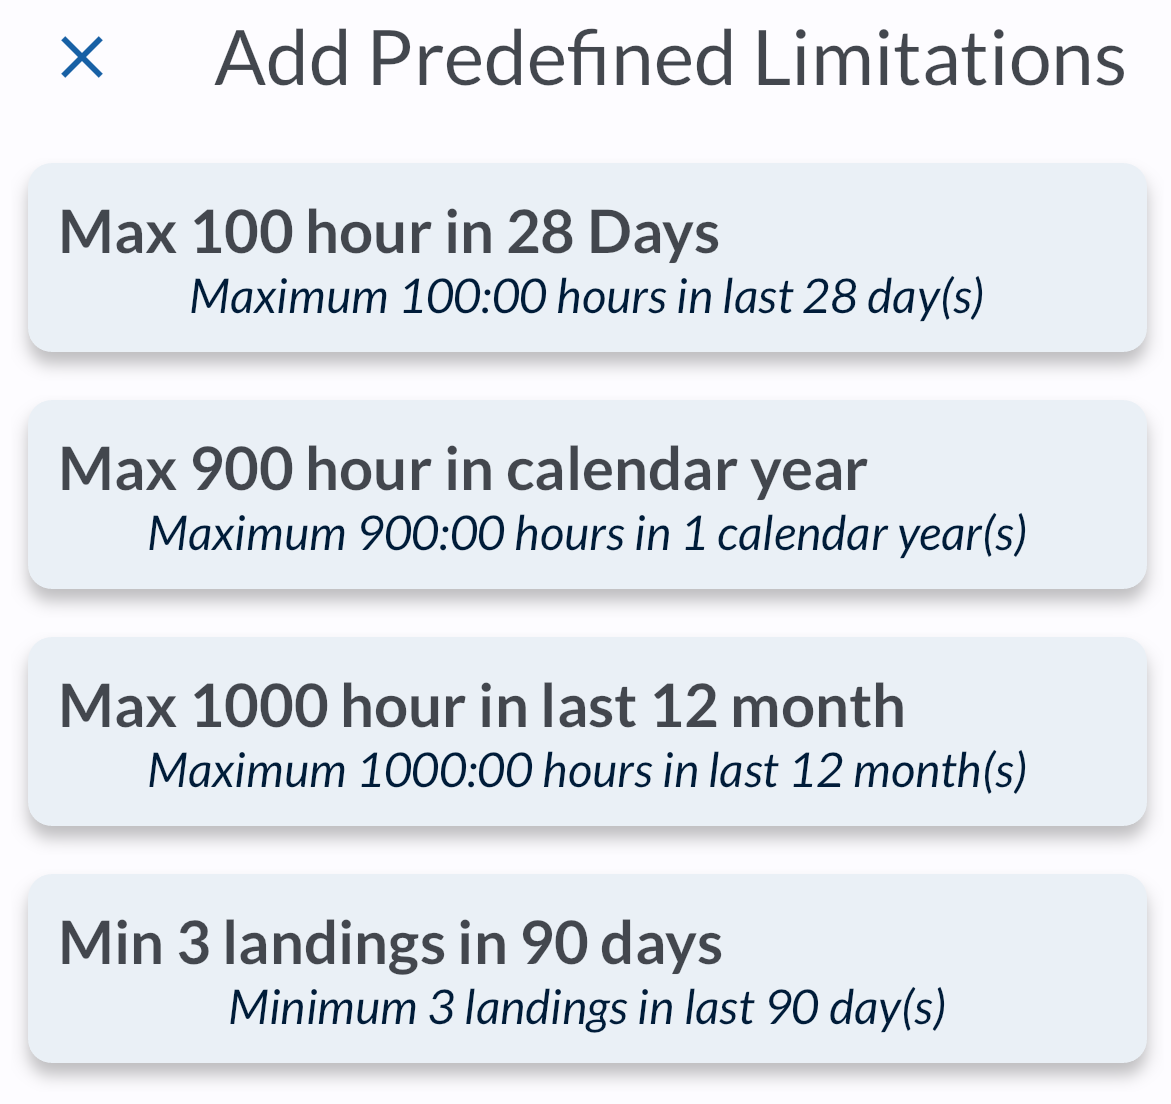This screenshot has height=1104, width=1171.
Task: Tap the first predefined limitation in the list
Action: 587,258
